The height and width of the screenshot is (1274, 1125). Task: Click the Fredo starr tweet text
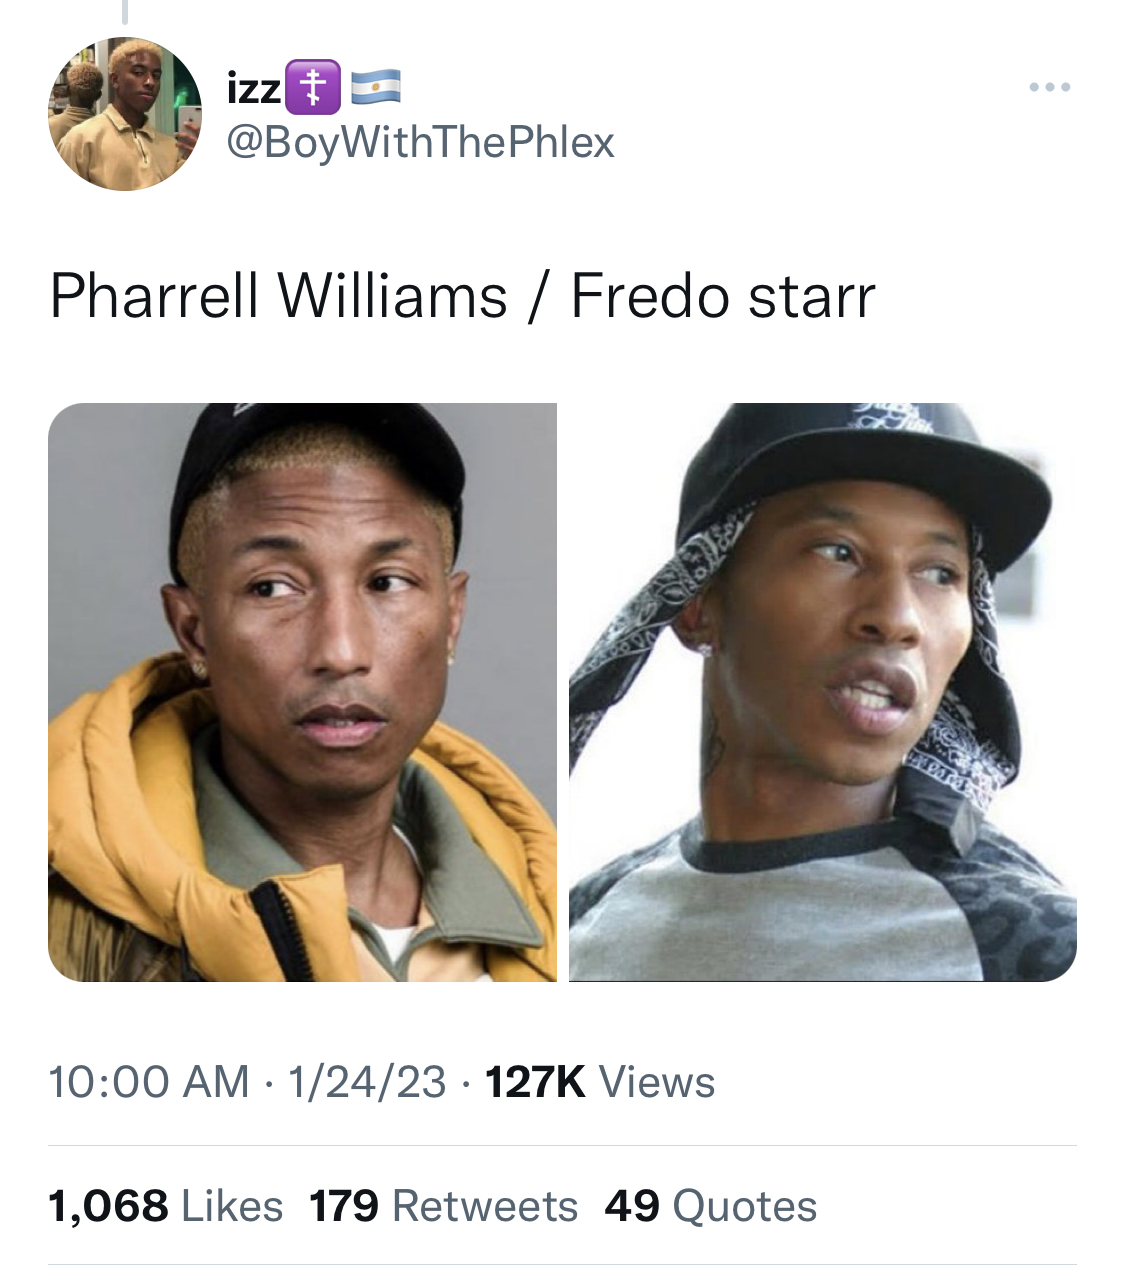(x=723, y=297)
